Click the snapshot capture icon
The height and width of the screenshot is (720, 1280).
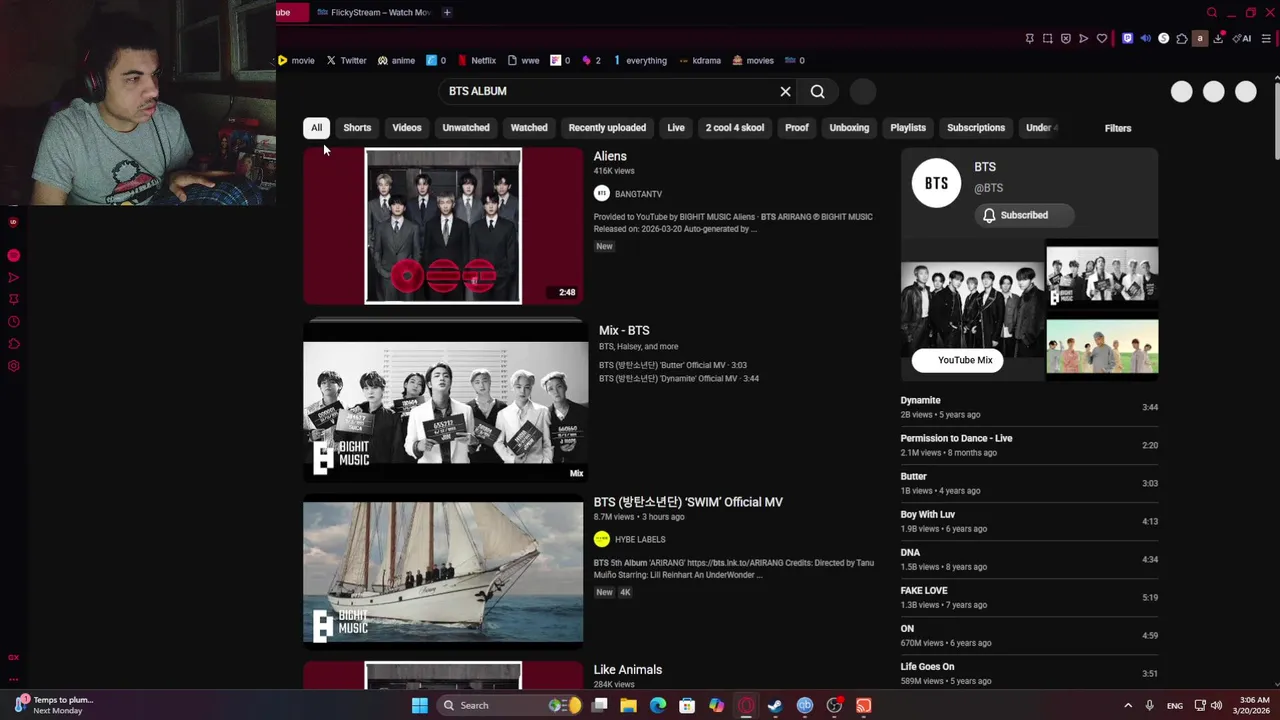point(1047,38)
